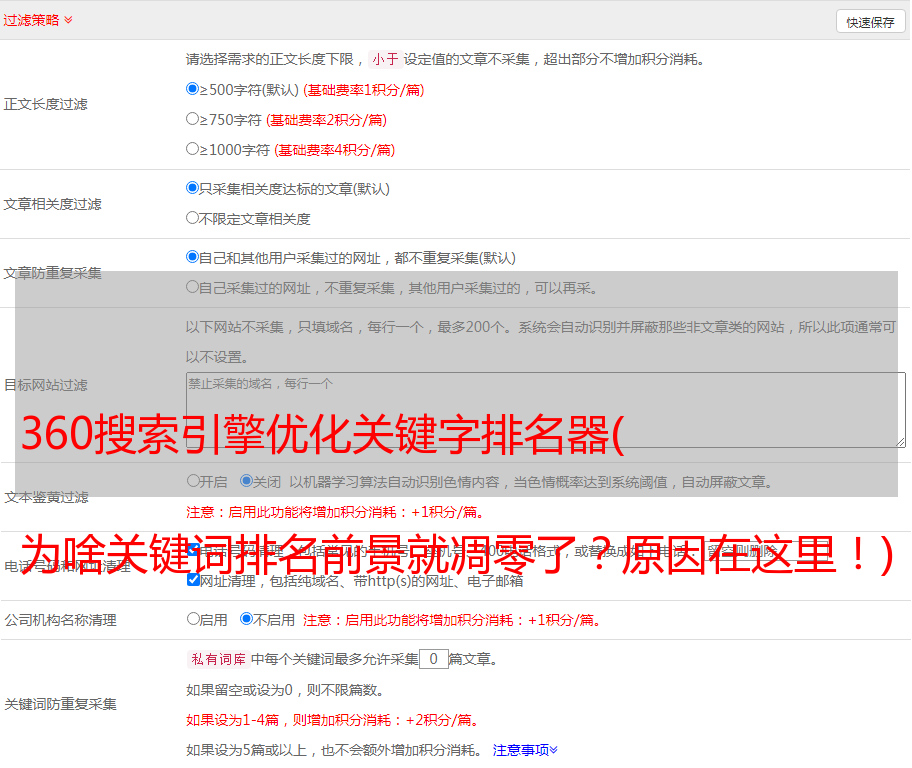Viewport: 912px width, 768px height.
Task: Click the 文本鉴黄过滤 row label
Action: (x=47, y=497)
